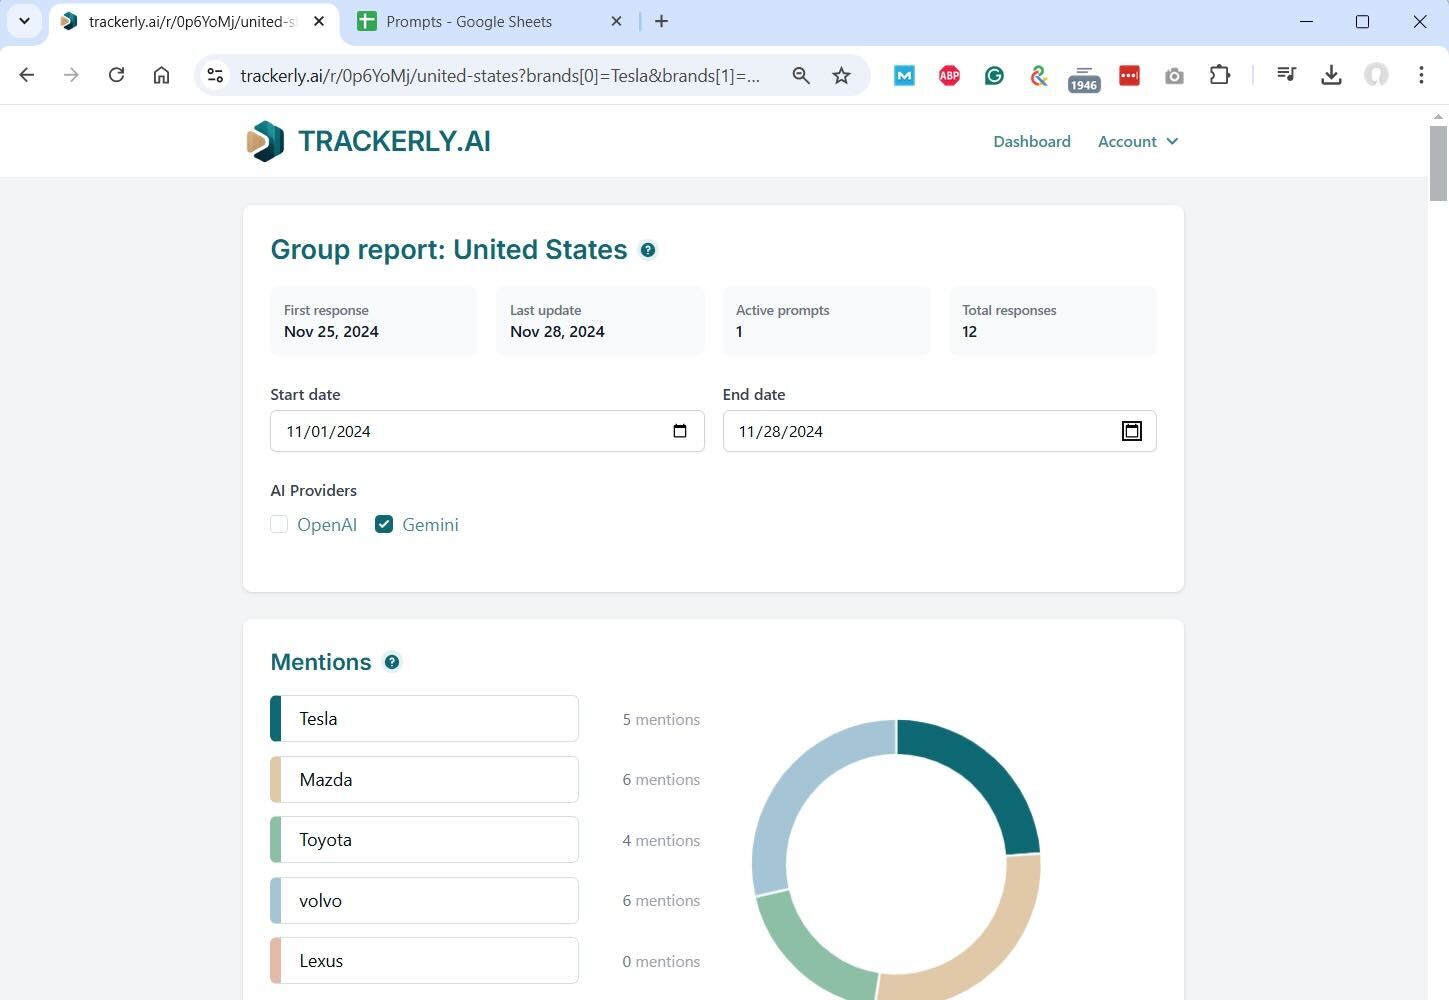
Task: Click the Mentions help question mark icon
Action: (392, 661)
